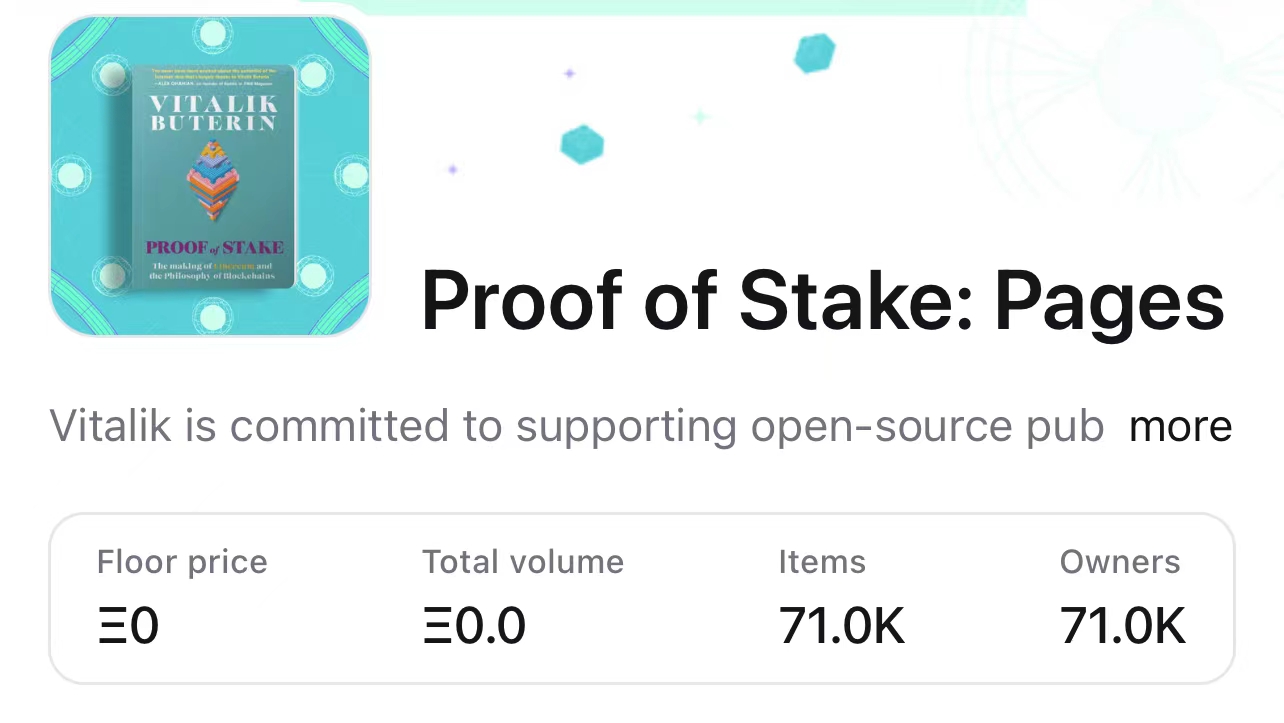Image resolution: width=1284 pixels, height=723 pixels.
Task: Select the Ξ0 floor price value
Action: [x=128, y=627]
